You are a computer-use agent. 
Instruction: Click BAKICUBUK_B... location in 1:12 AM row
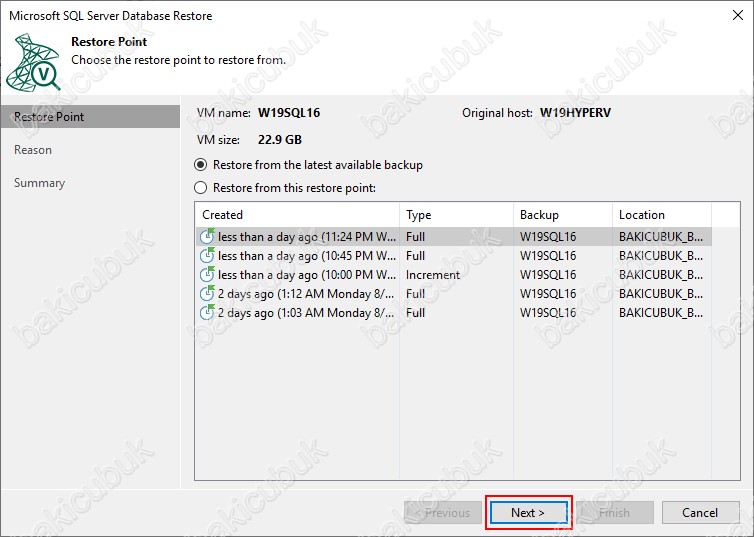(661, 294)
